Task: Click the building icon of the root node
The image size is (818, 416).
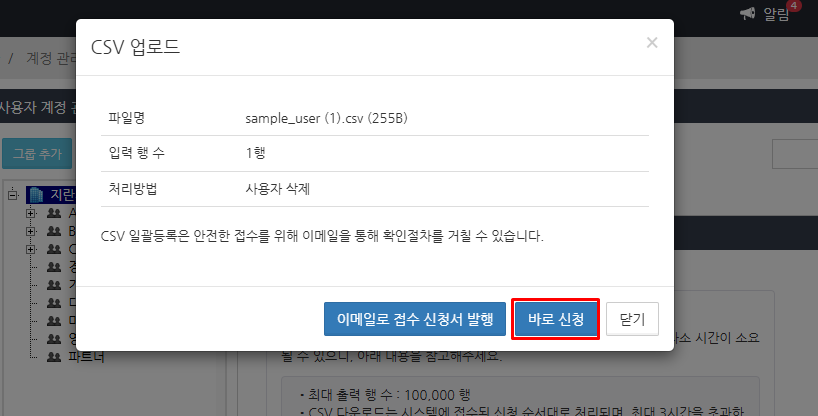Action: pyautogui.click(x=37, y=195)
